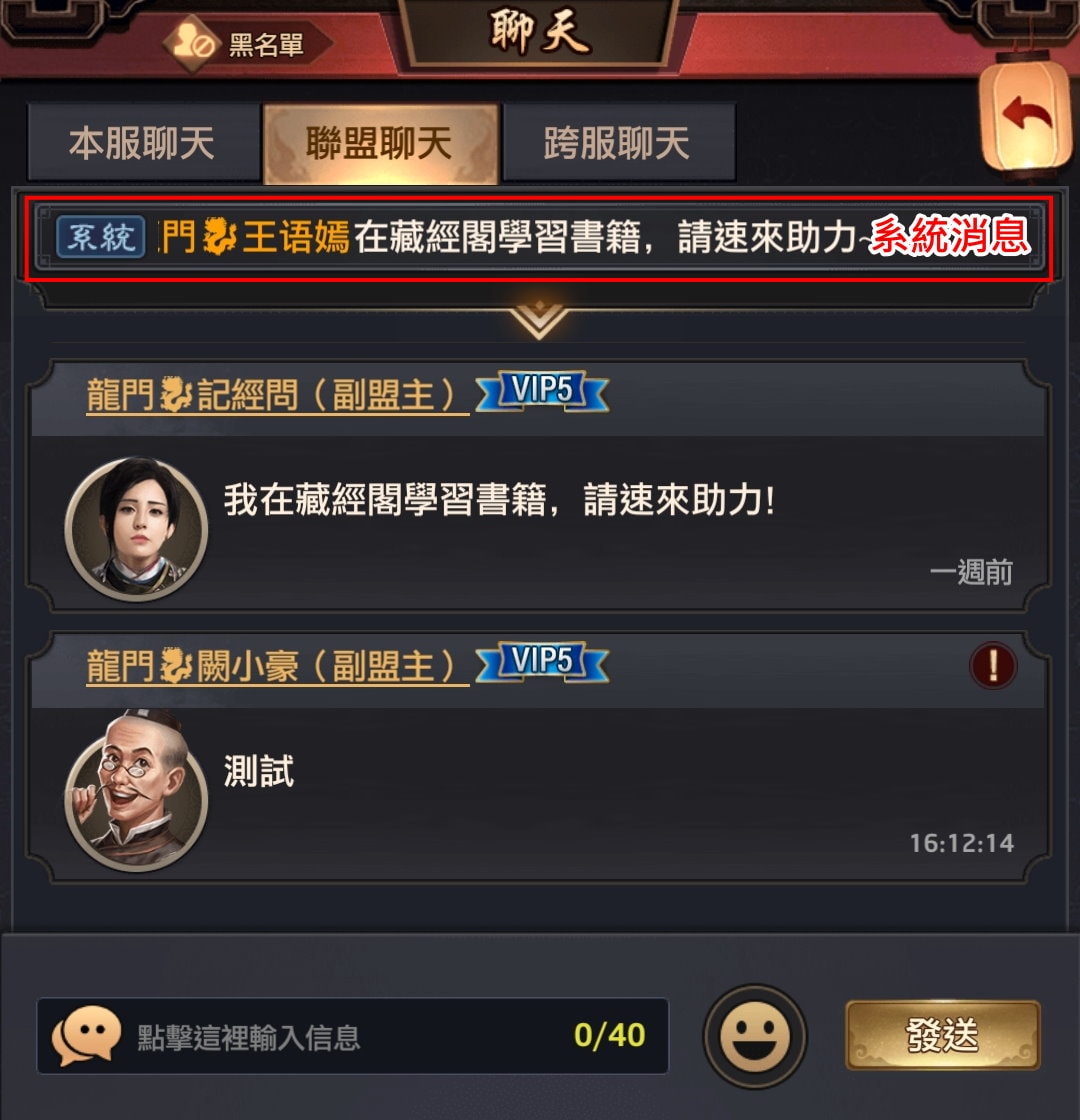
Task: View 關小豪's glasses man avatar
Action: (136, 793)
